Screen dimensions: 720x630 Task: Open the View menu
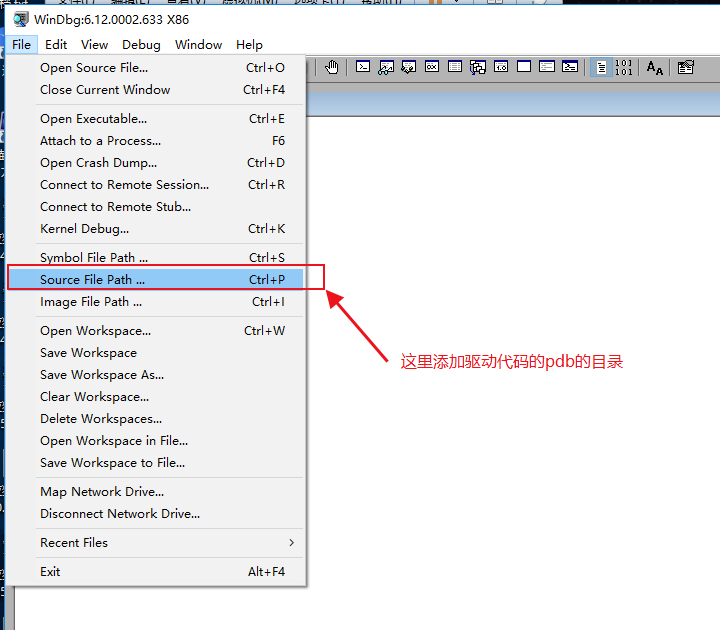[x=95, y=45]
